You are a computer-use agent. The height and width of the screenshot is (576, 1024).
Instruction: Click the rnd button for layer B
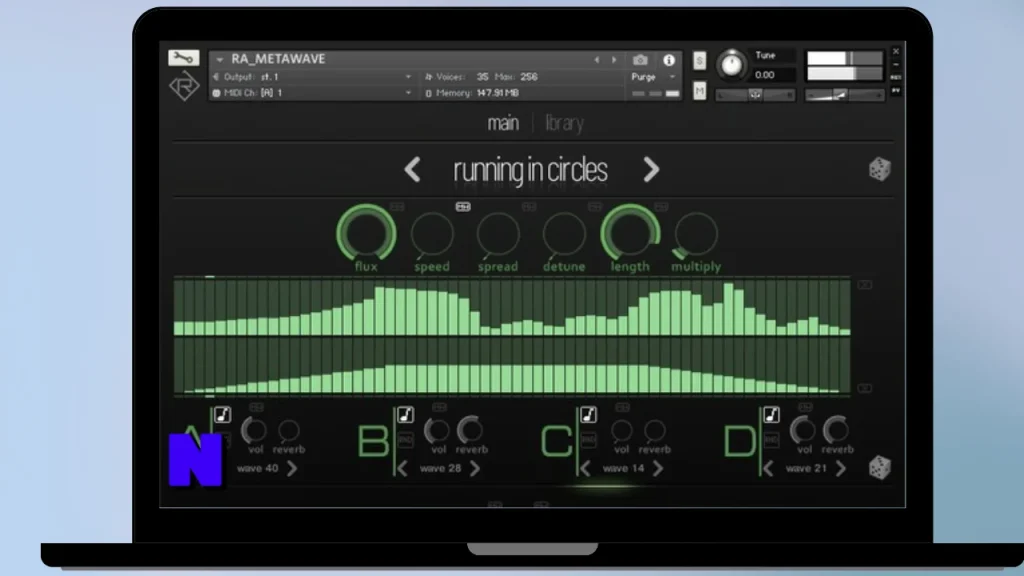click(x=406, y=440)
